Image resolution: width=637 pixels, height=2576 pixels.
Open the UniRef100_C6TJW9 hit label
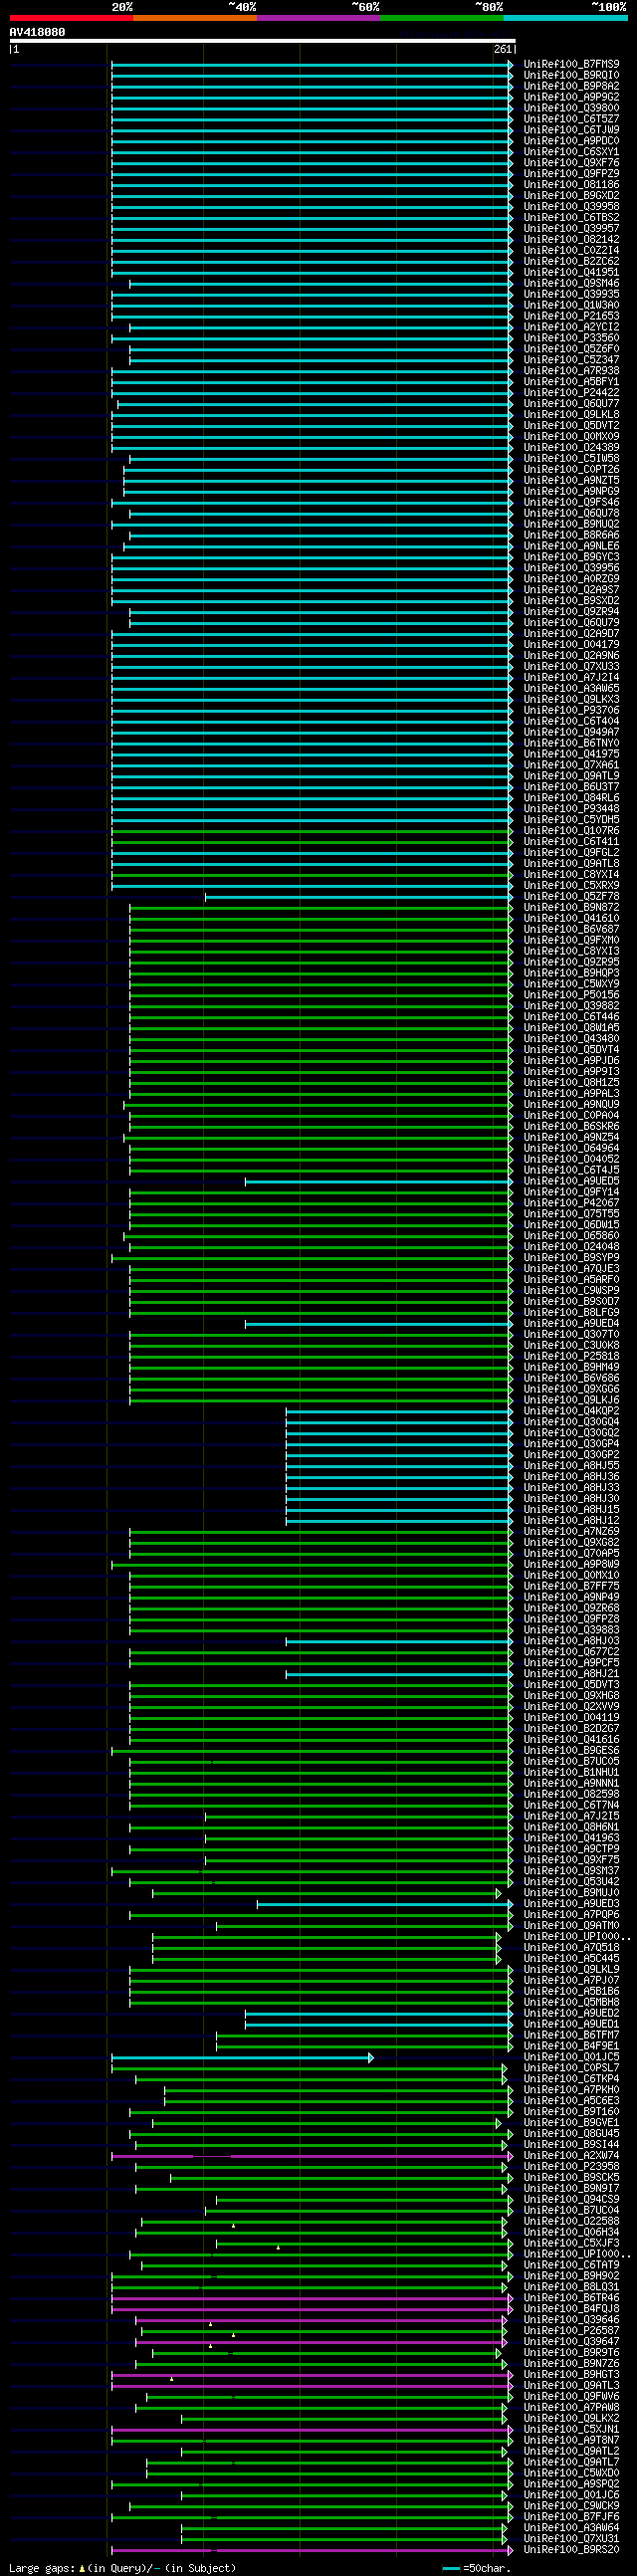point(571,130)
